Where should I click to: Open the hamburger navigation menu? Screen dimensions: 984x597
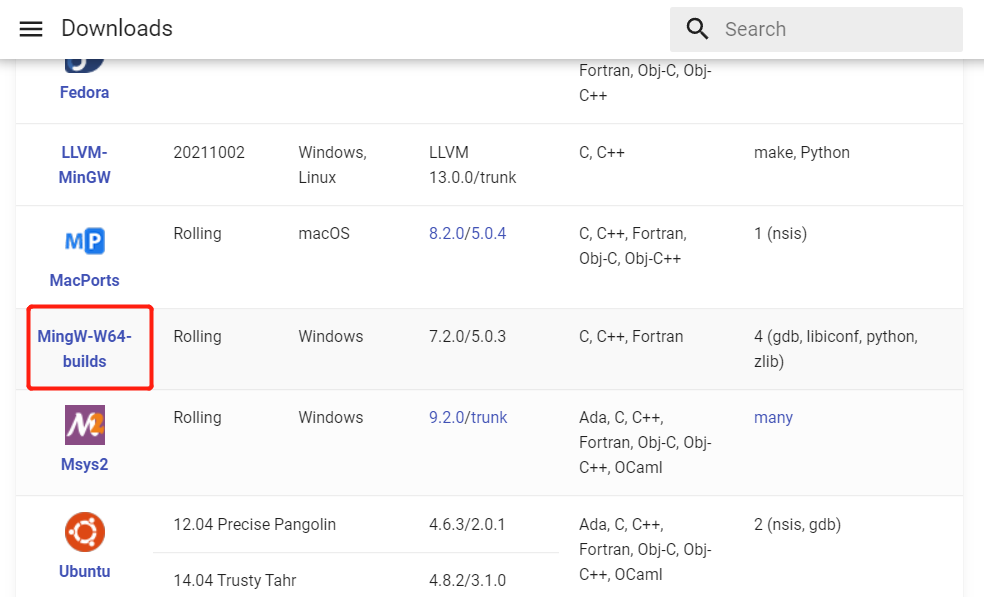pos(31,29)
